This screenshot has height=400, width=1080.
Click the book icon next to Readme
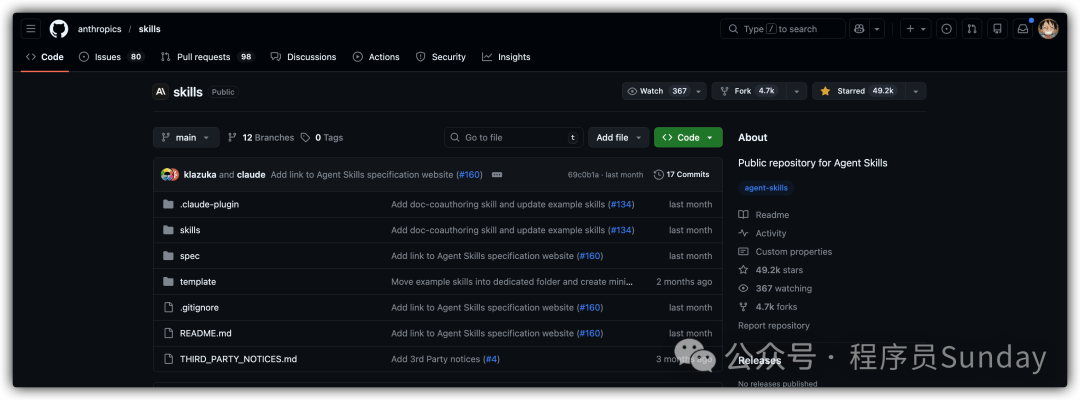point(743,215)
